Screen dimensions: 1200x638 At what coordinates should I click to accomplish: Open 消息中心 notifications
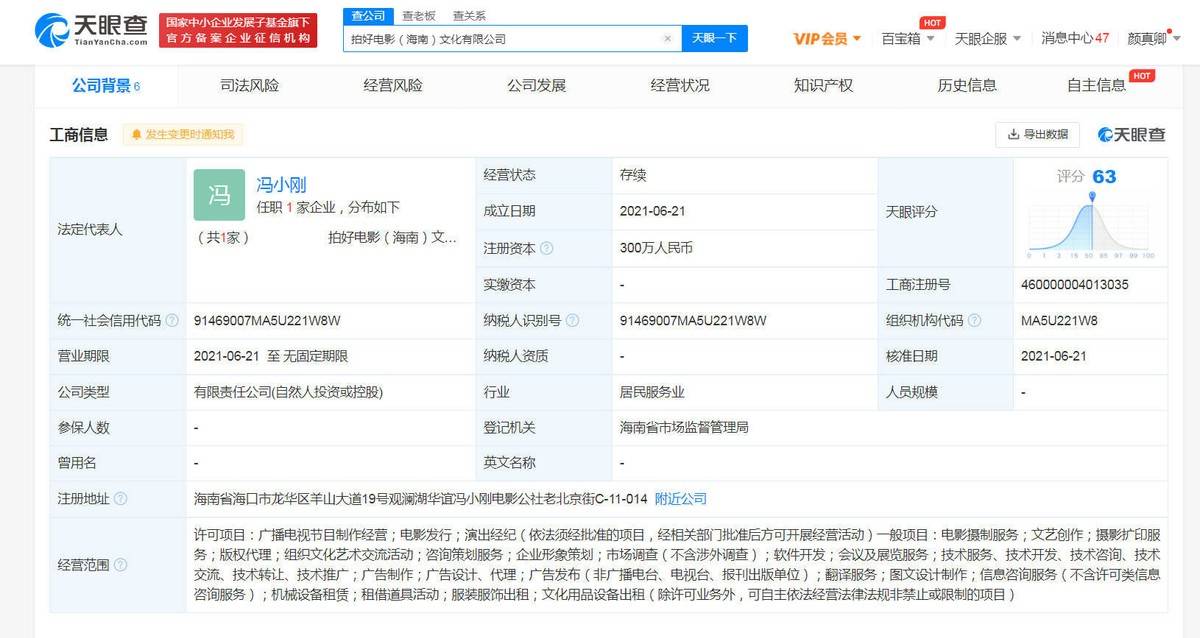1075,38
